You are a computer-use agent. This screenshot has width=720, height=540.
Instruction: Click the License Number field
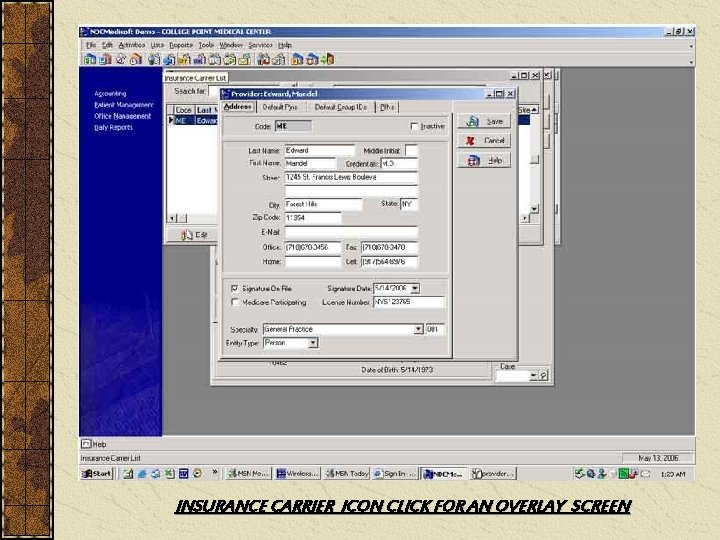(409, 302)
